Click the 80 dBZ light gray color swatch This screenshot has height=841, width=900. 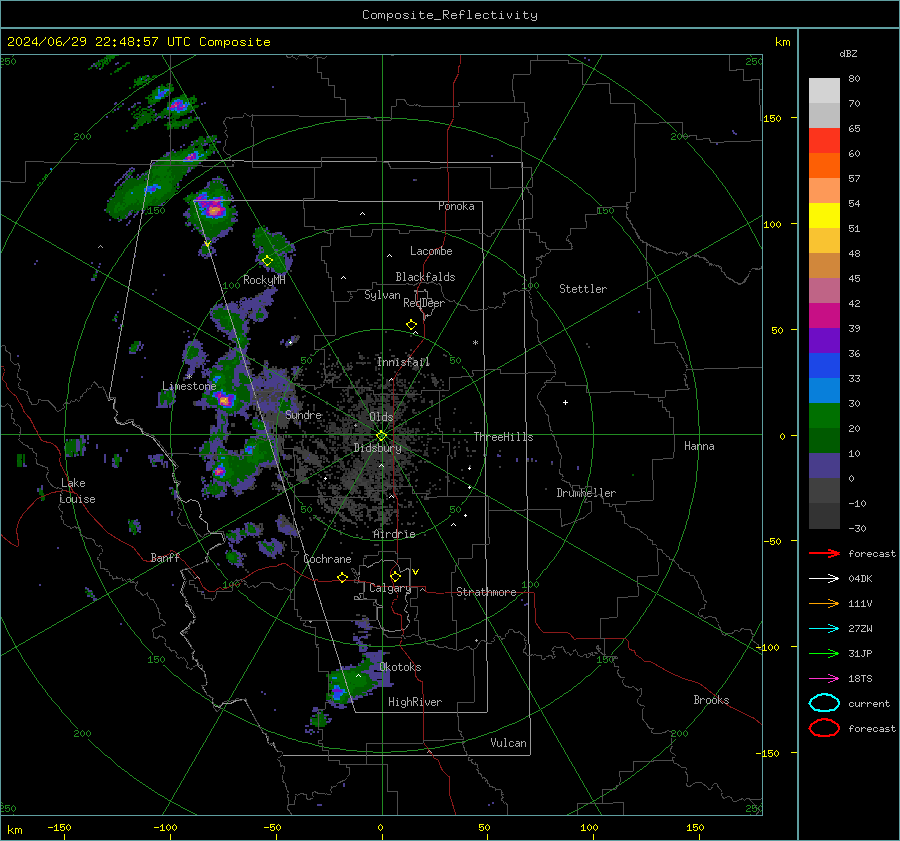(x=824, y=90)
